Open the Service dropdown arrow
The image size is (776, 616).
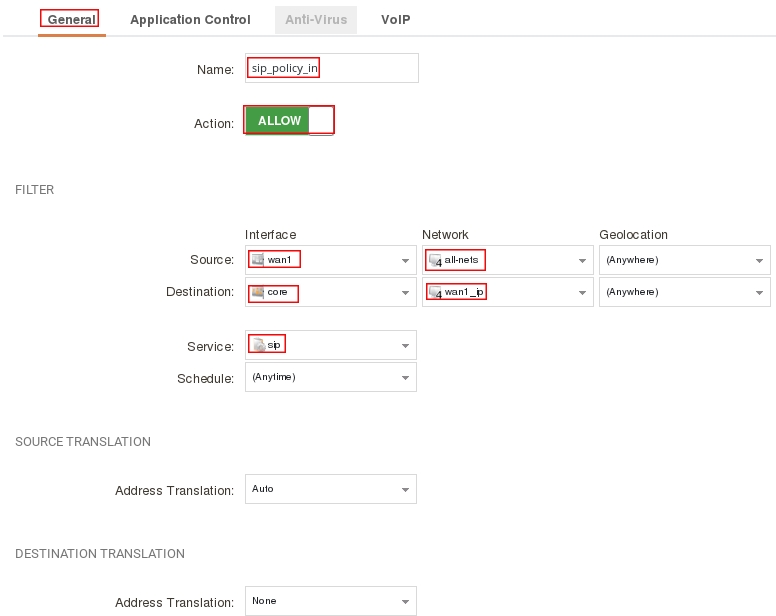click(405, 346)
